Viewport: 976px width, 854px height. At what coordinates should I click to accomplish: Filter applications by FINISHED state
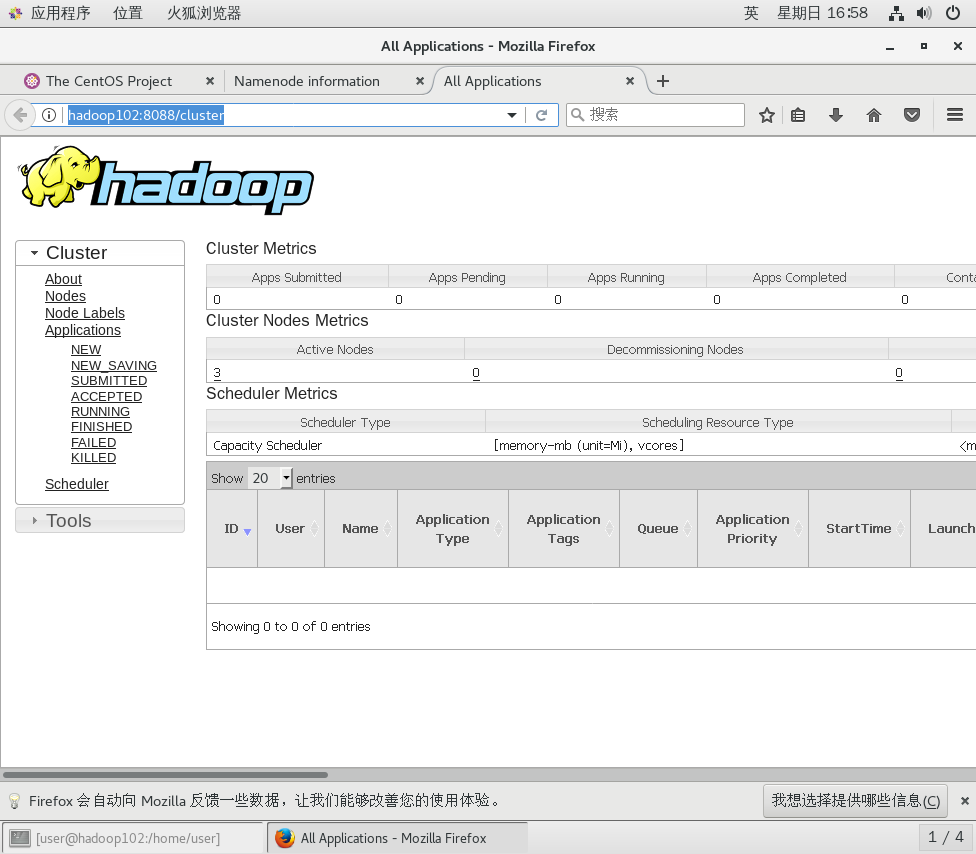(x=101, y=426)
